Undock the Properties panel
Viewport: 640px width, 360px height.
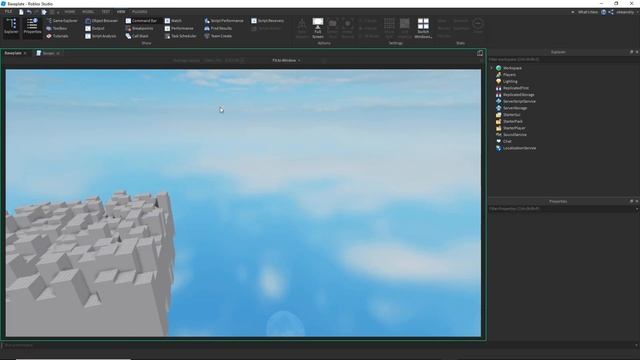pos(631,201)
